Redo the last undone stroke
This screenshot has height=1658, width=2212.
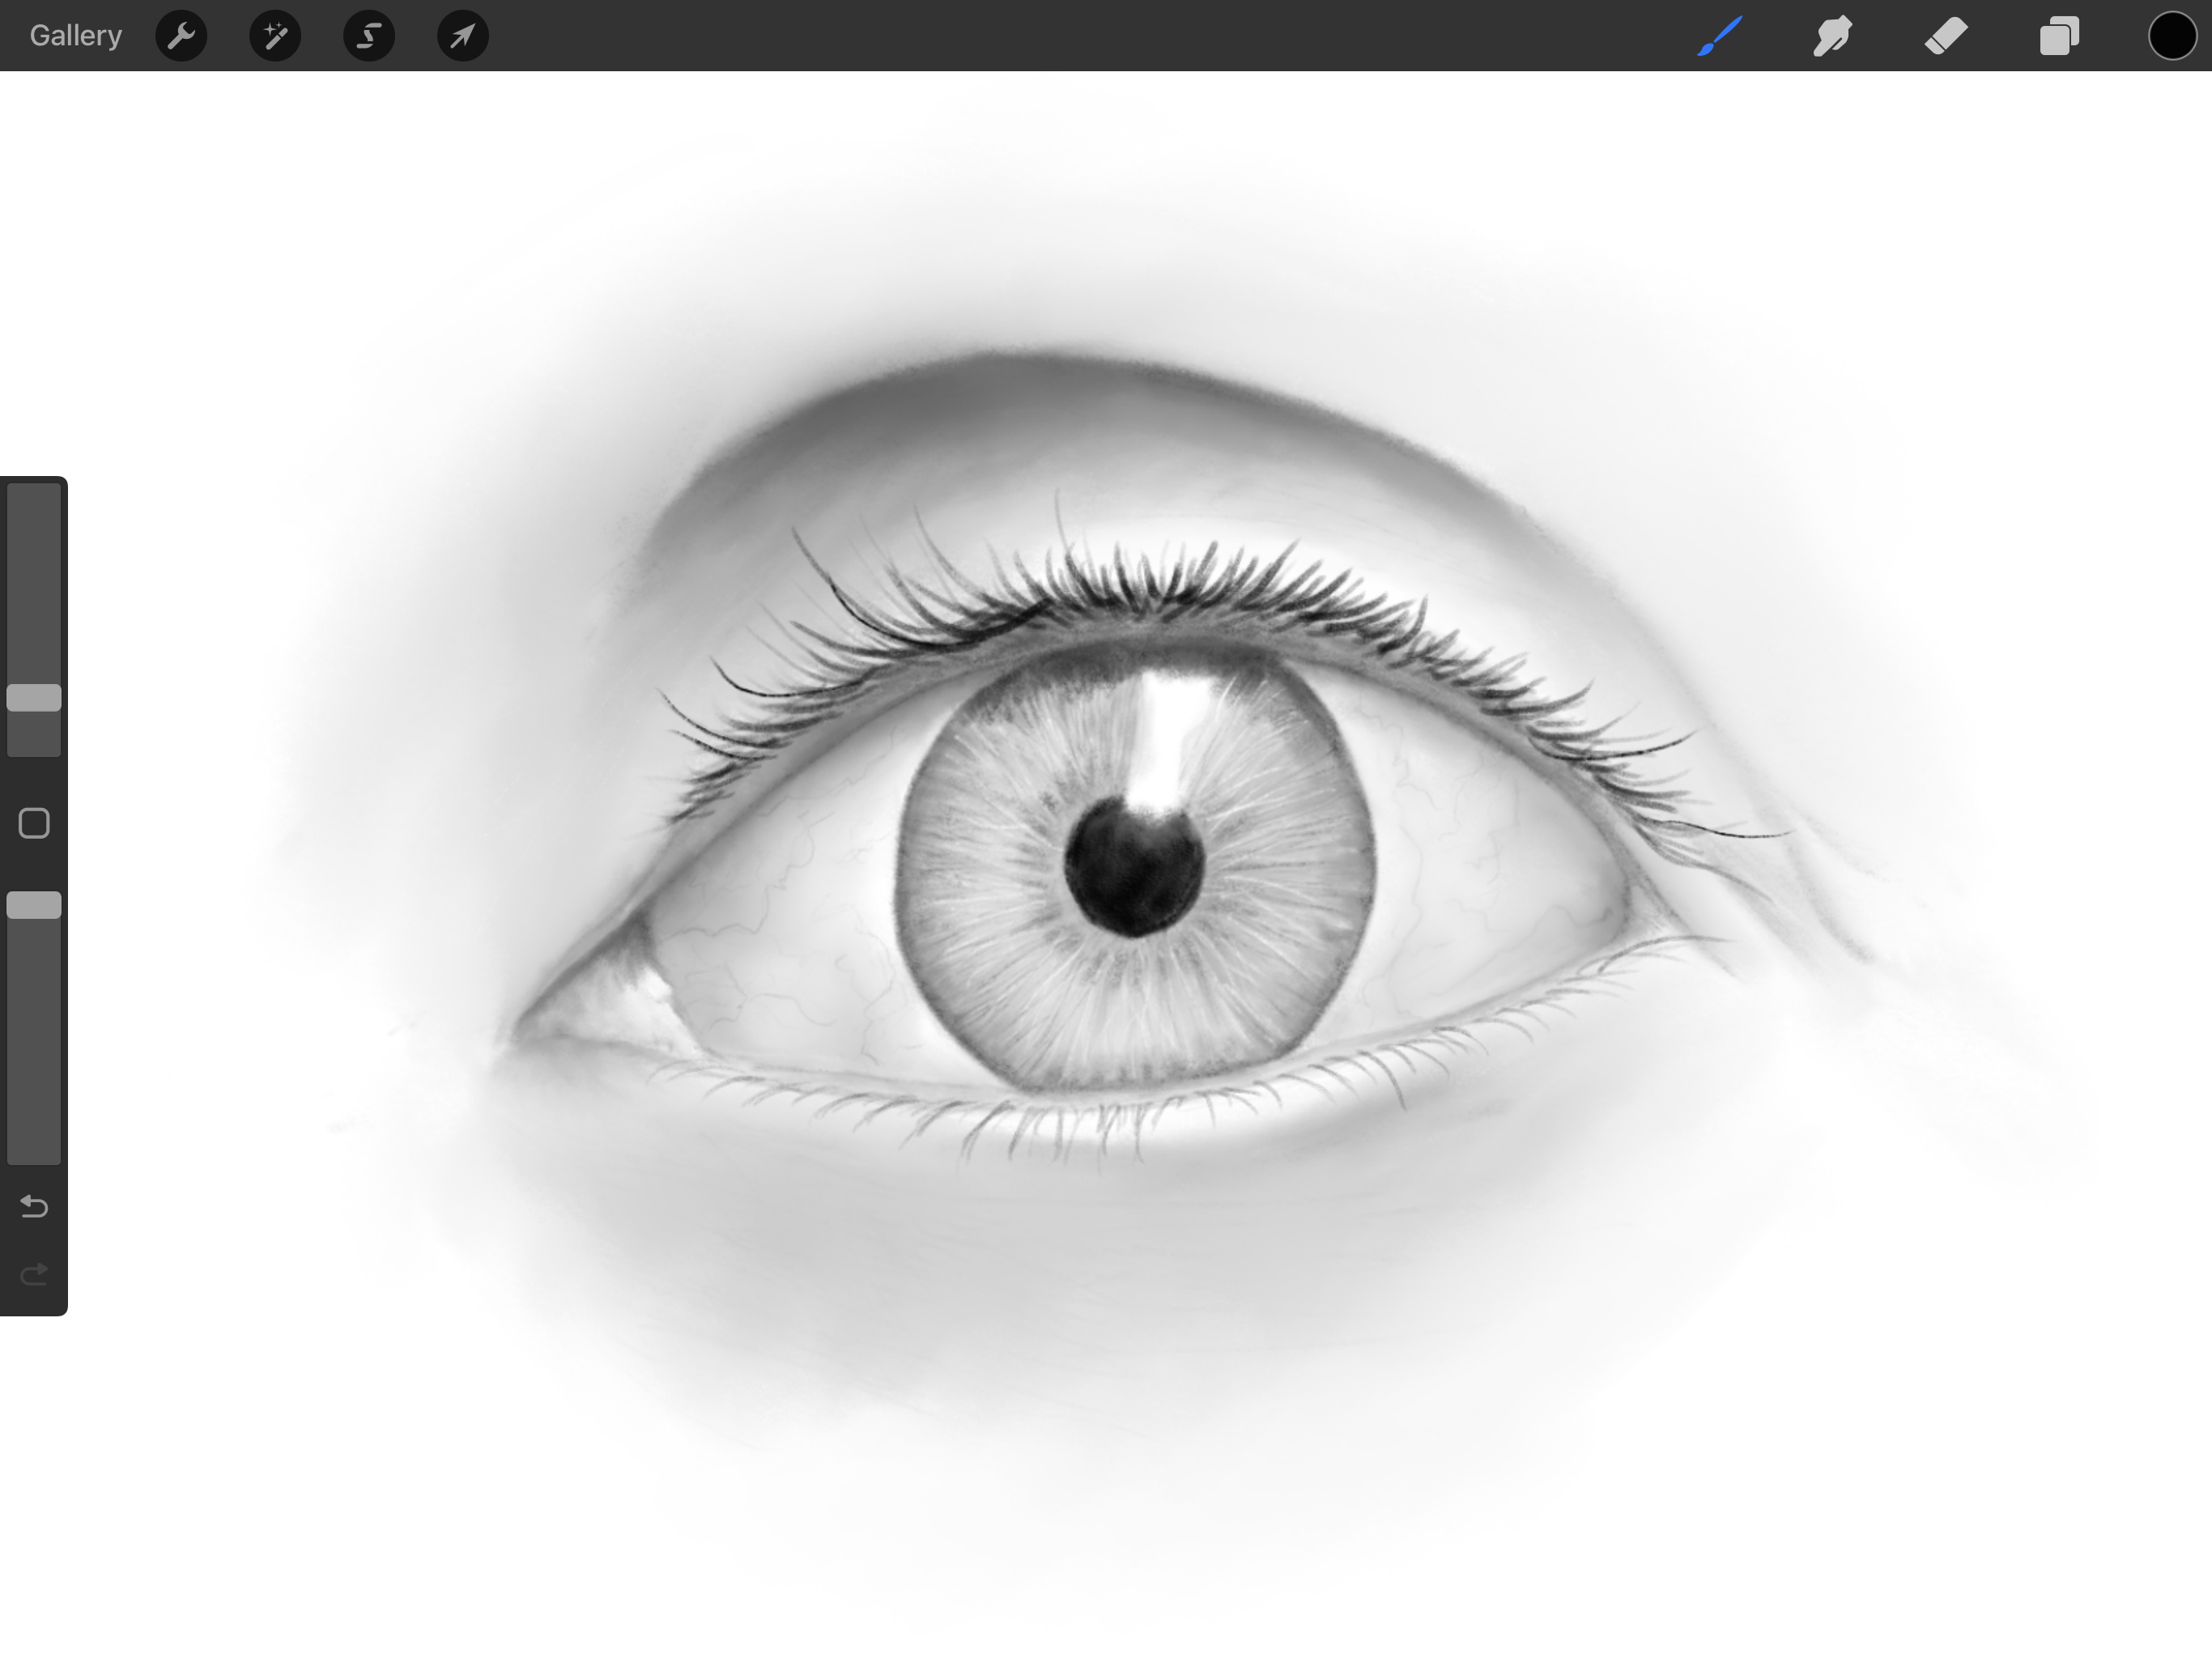34,1274
